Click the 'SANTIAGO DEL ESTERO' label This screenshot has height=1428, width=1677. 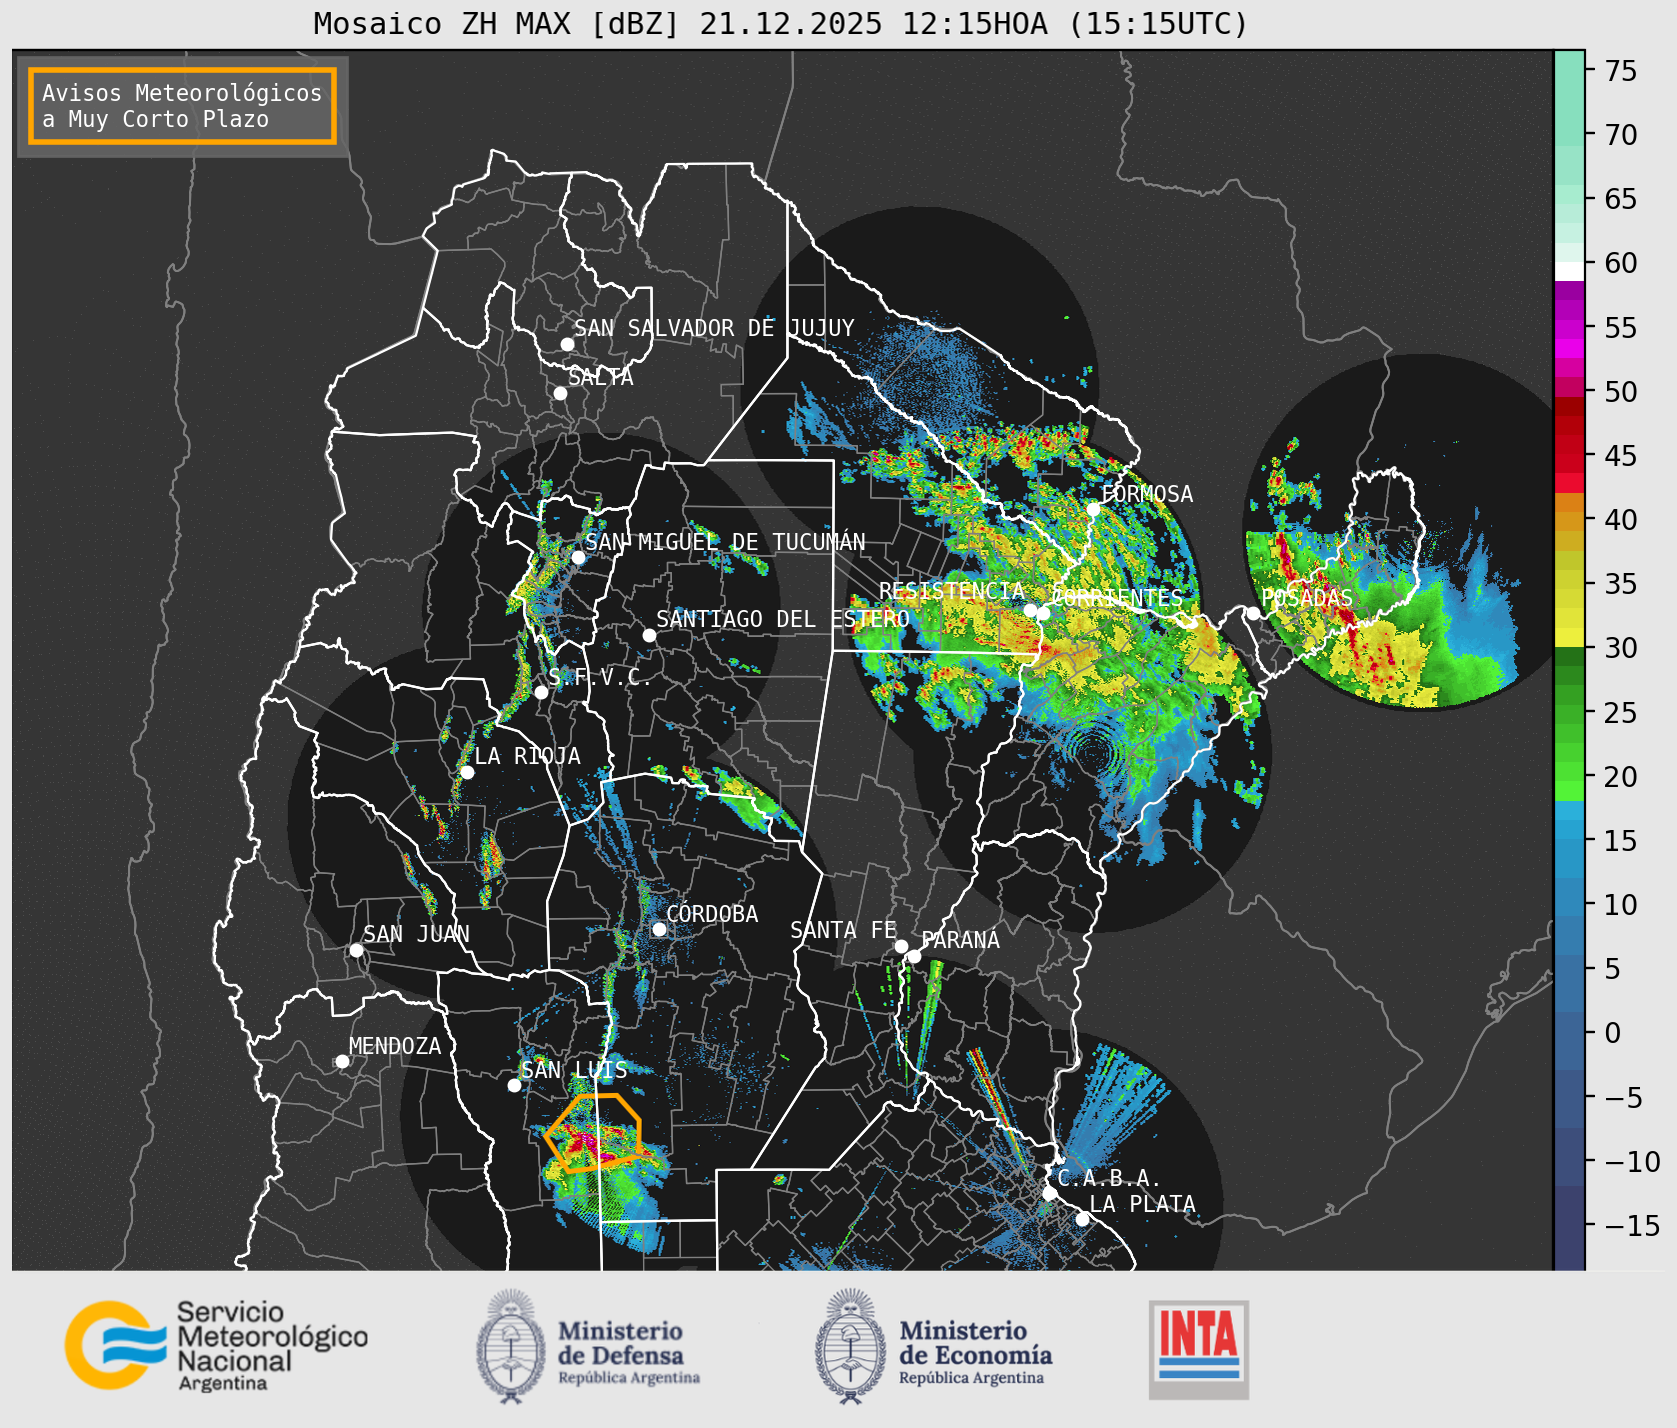click(783, 619)
